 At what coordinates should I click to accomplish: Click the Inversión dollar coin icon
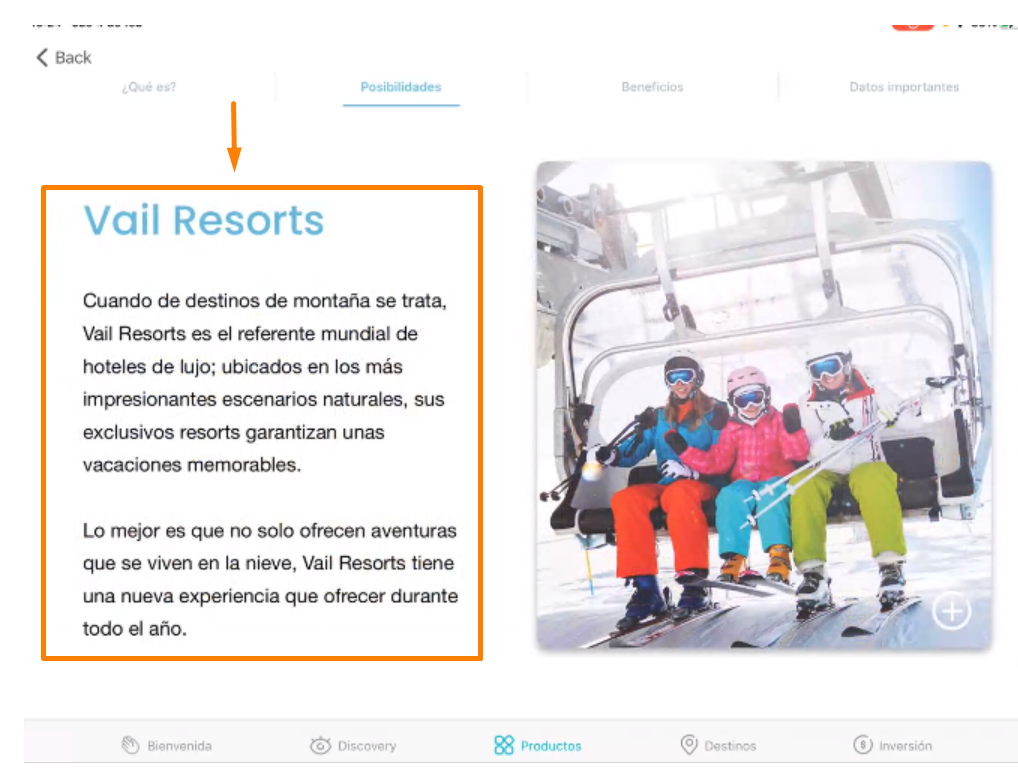coord(863,744)
